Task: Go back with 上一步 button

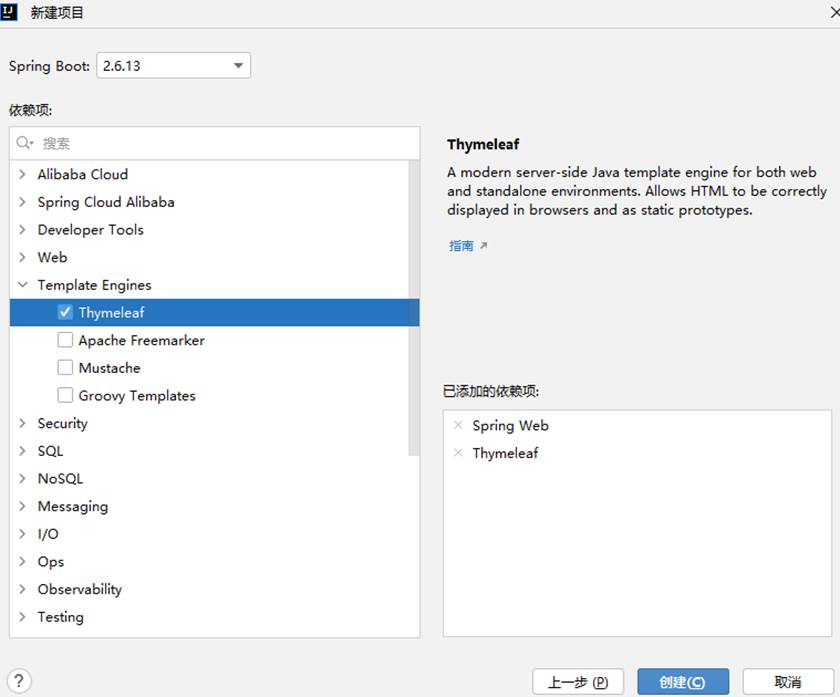Action: tap(578, 682)
